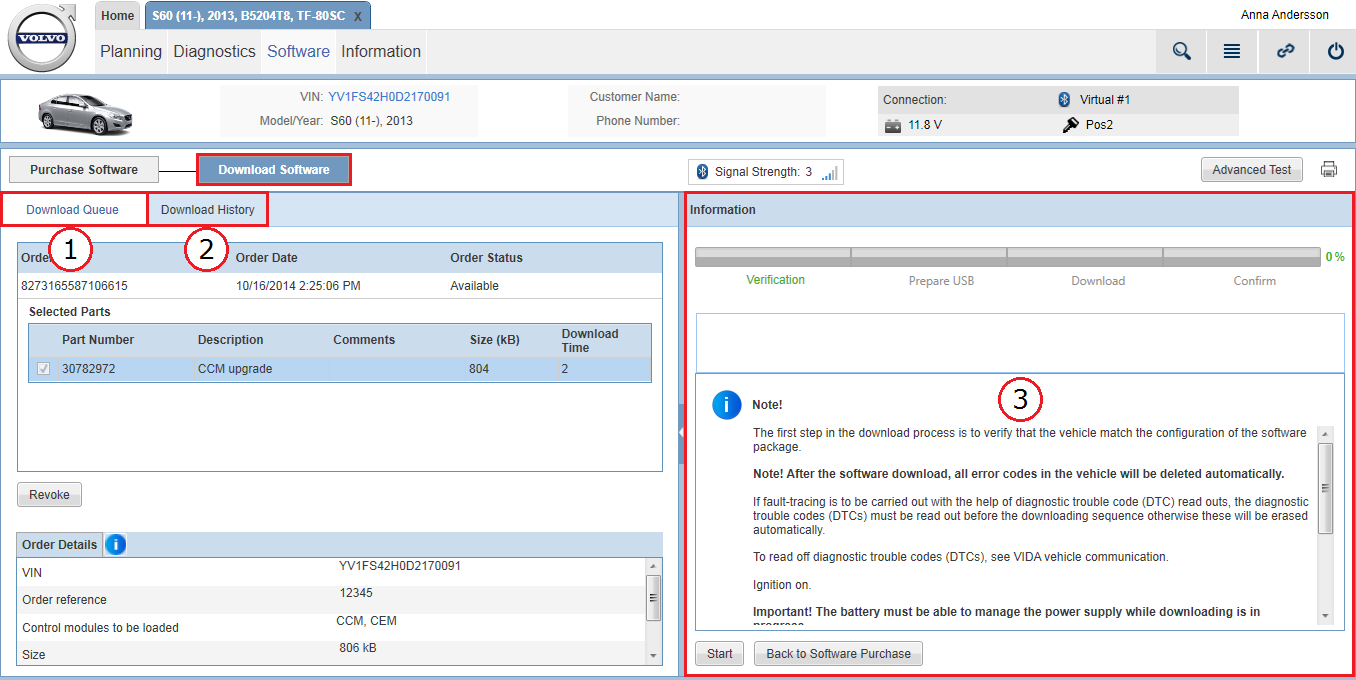The height and width of the screenshot is (680, 1356).
Task: Click the Part Number column header
Action: [98, 340]
